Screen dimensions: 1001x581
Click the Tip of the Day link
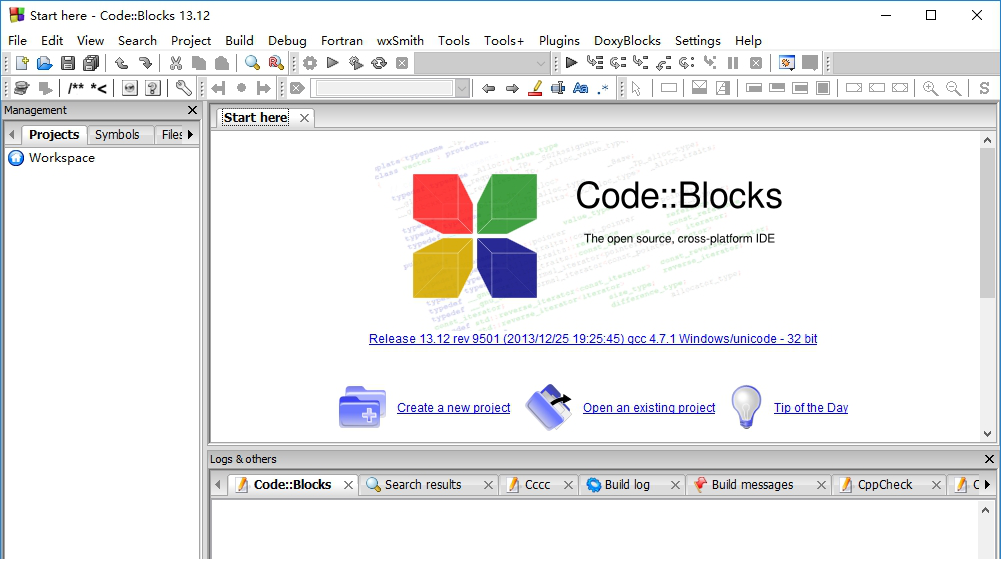811,407
